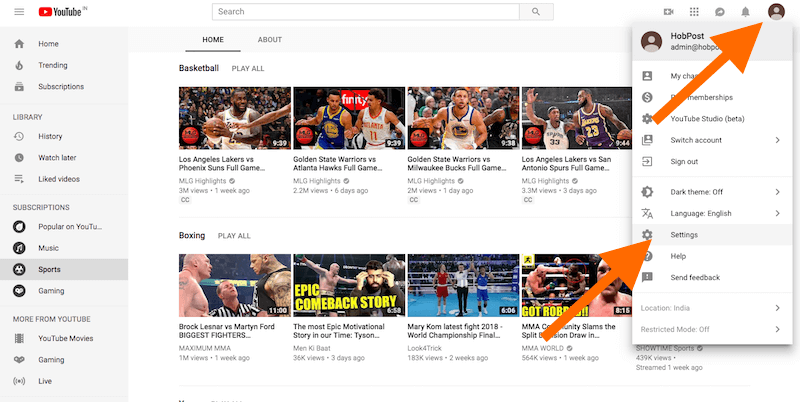Switch to the ABOUT tab
Viewport: 800px width, 402px height.
270,40
